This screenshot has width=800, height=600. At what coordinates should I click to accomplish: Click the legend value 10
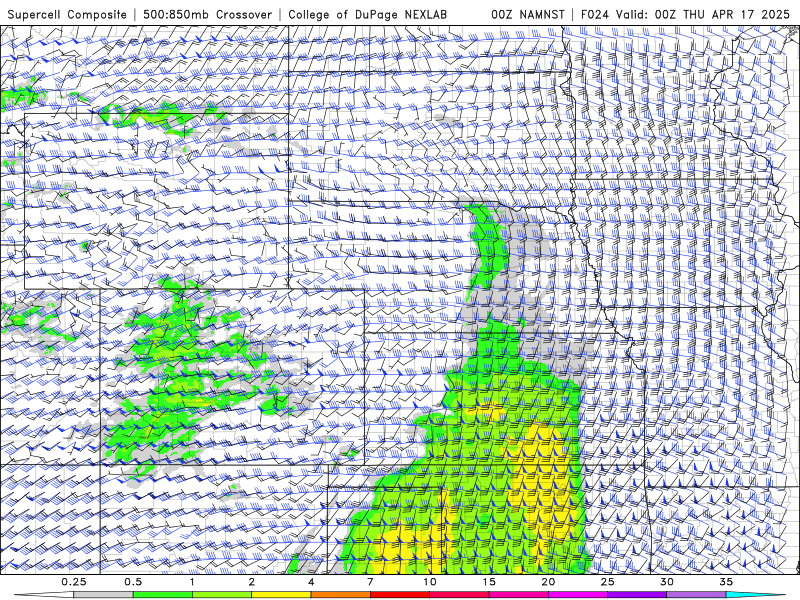click(430, 582)
